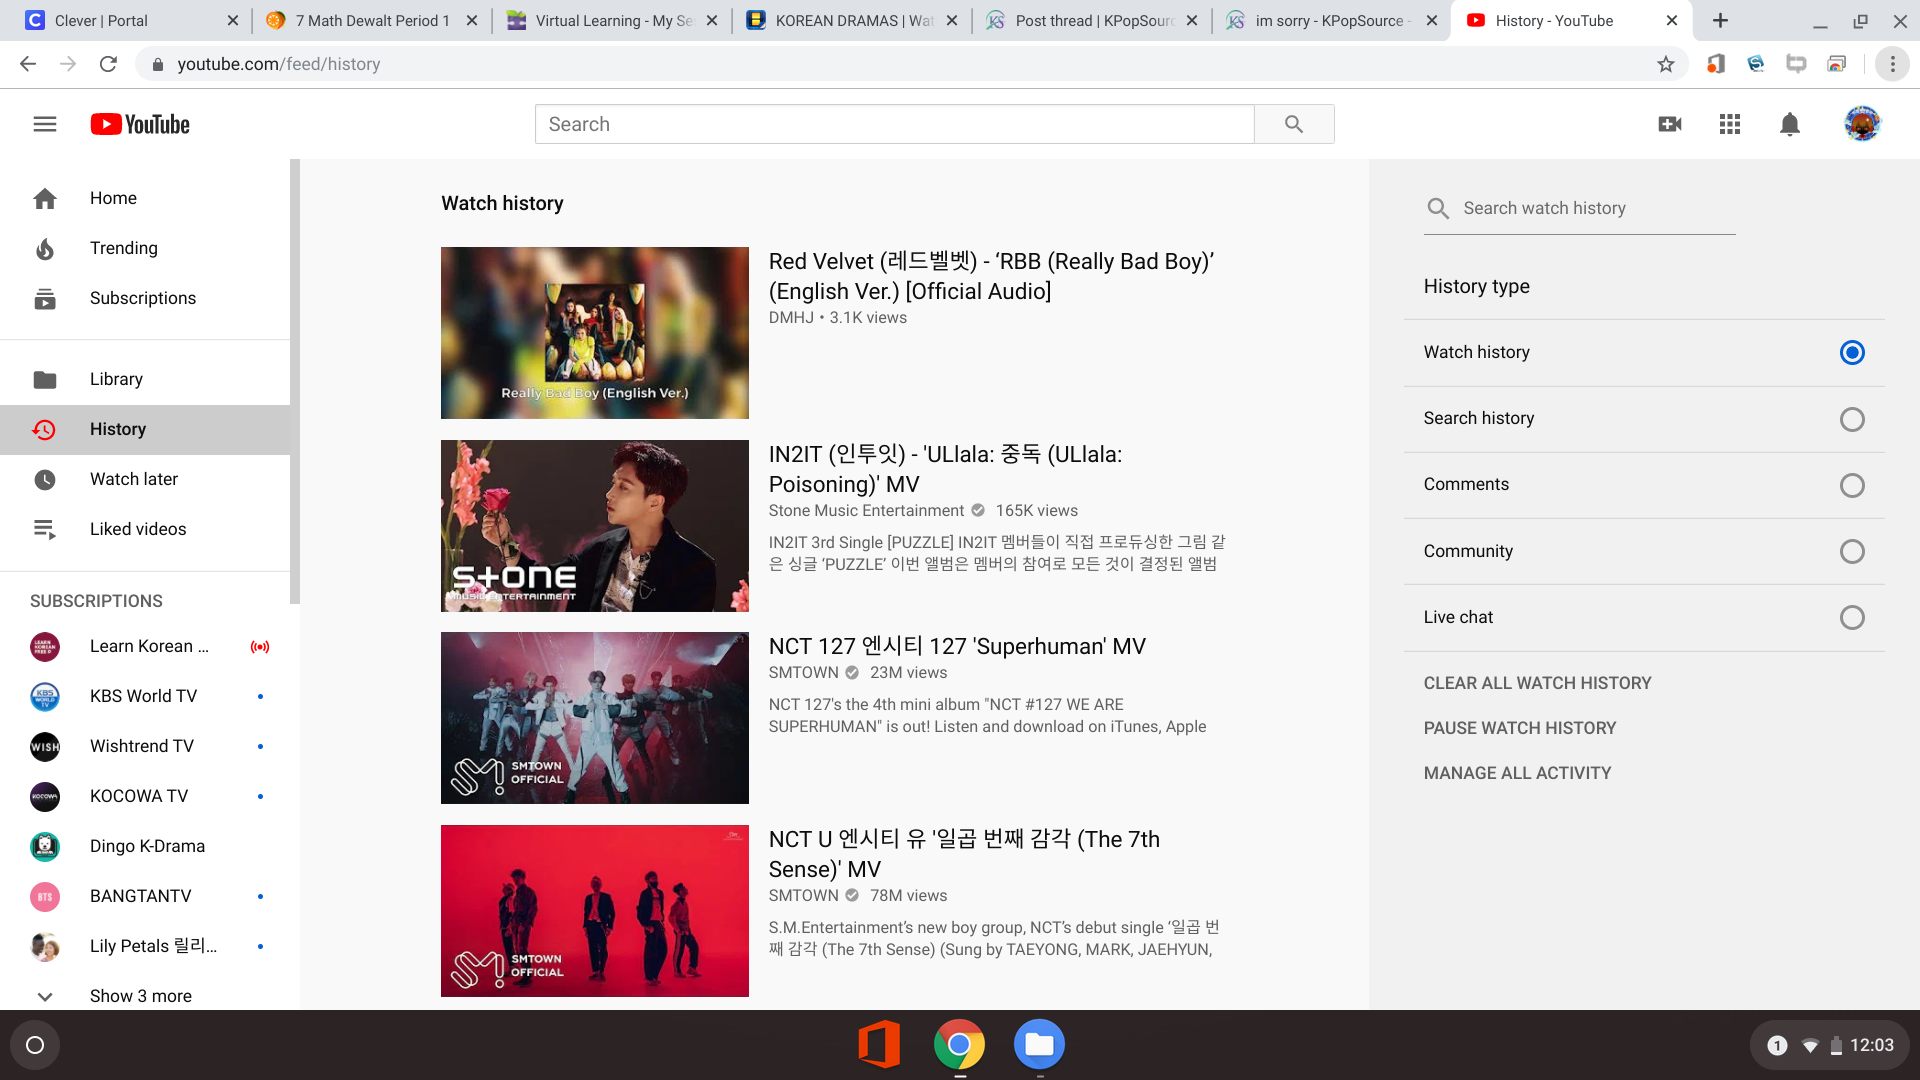
Task: Click MANAGE ALL ACTIVITY
Action: 1517,773
